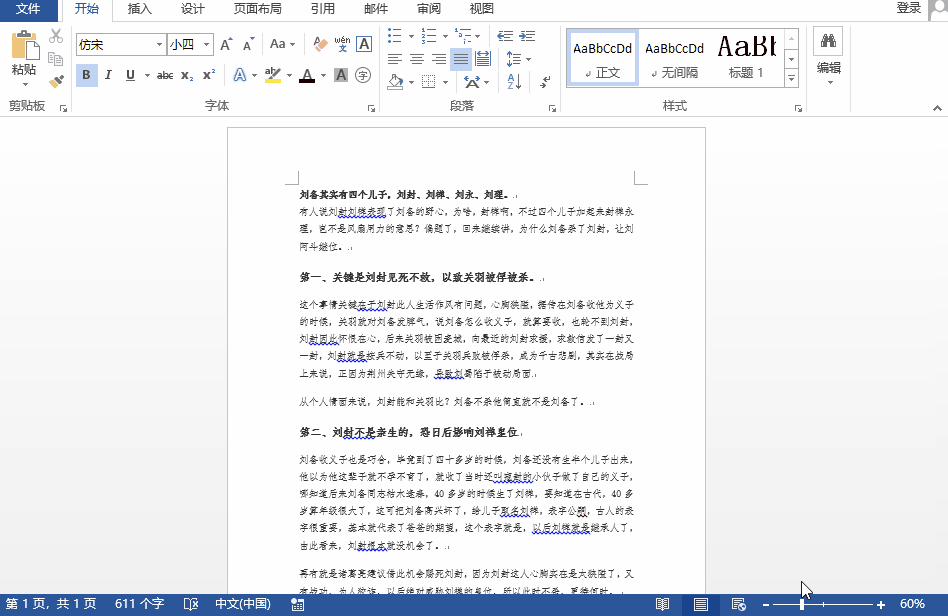The image size is (948, 616).
Task: Click the Cut scissors icon
Action: click(56, 37)
